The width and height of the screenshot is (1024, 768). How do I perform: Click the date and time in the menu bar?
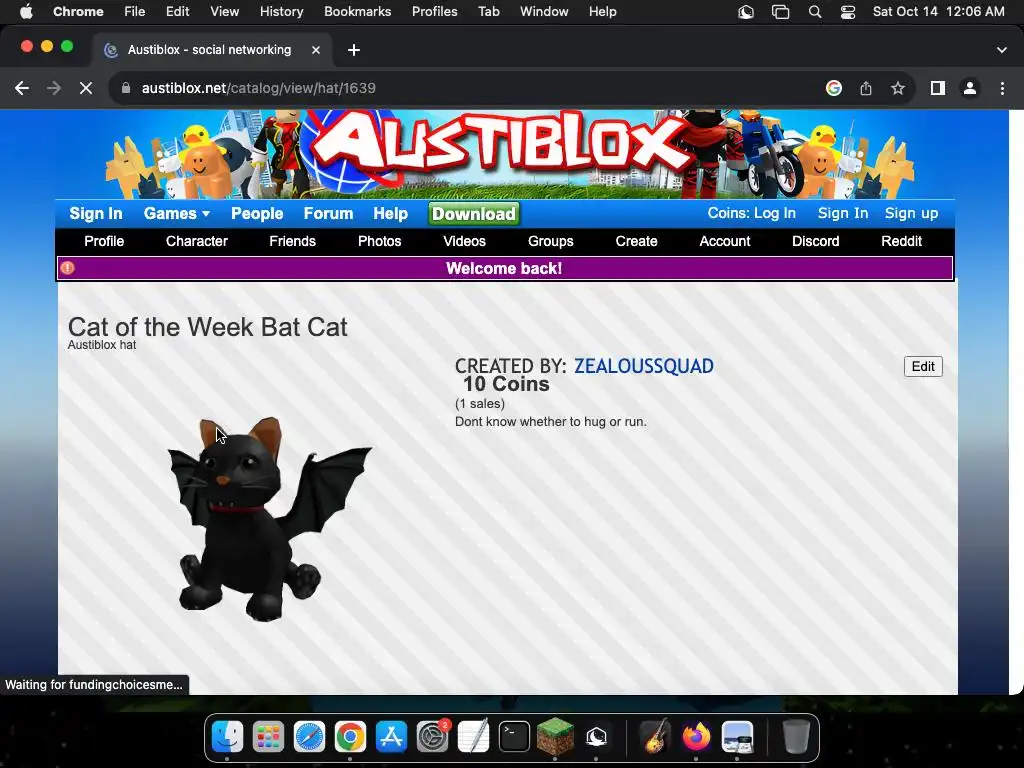point(938,12)
